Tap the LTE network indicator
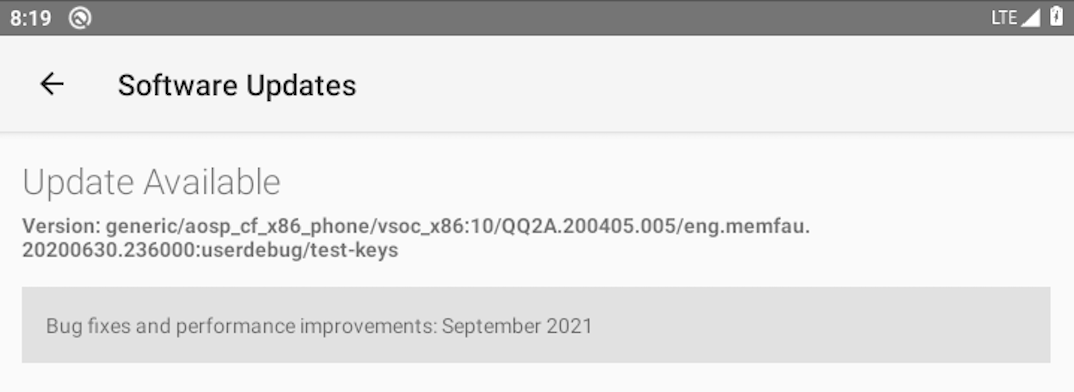The width and height of the screenshot is (1074, 392). click(1005, 18)
